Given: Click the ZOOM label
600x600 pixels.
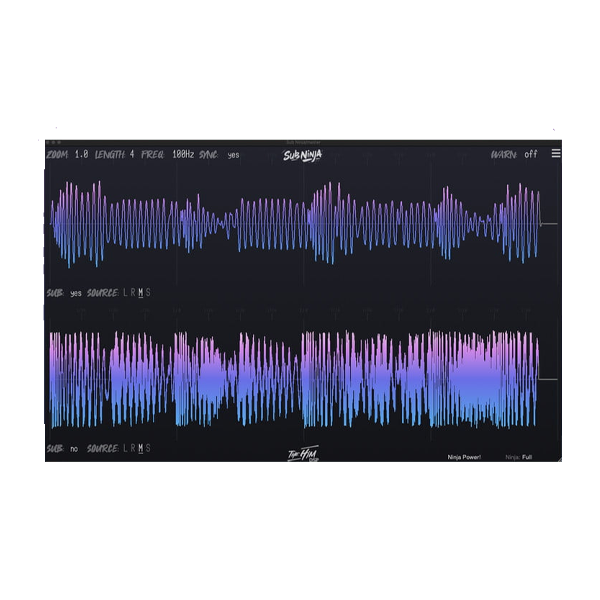Looking at the screenshot, I should click(x=57, y=155).
